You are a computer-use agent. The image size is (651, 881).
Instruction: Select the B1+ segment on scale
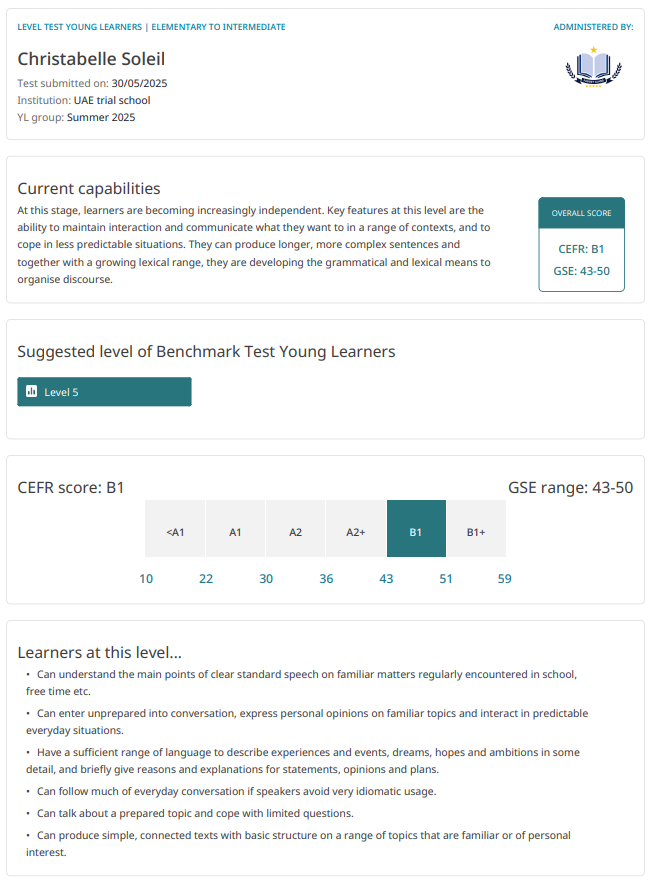tap(476, 532)
